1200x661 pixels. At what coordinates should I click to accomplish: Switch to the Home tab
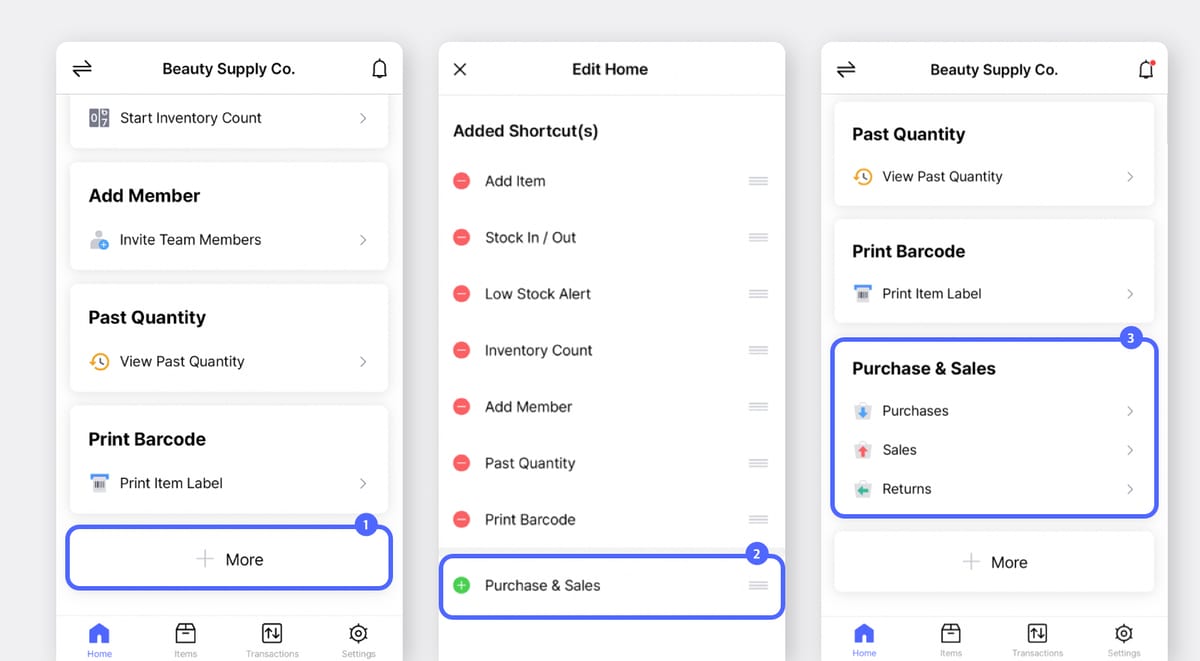[x=99, y=633]
